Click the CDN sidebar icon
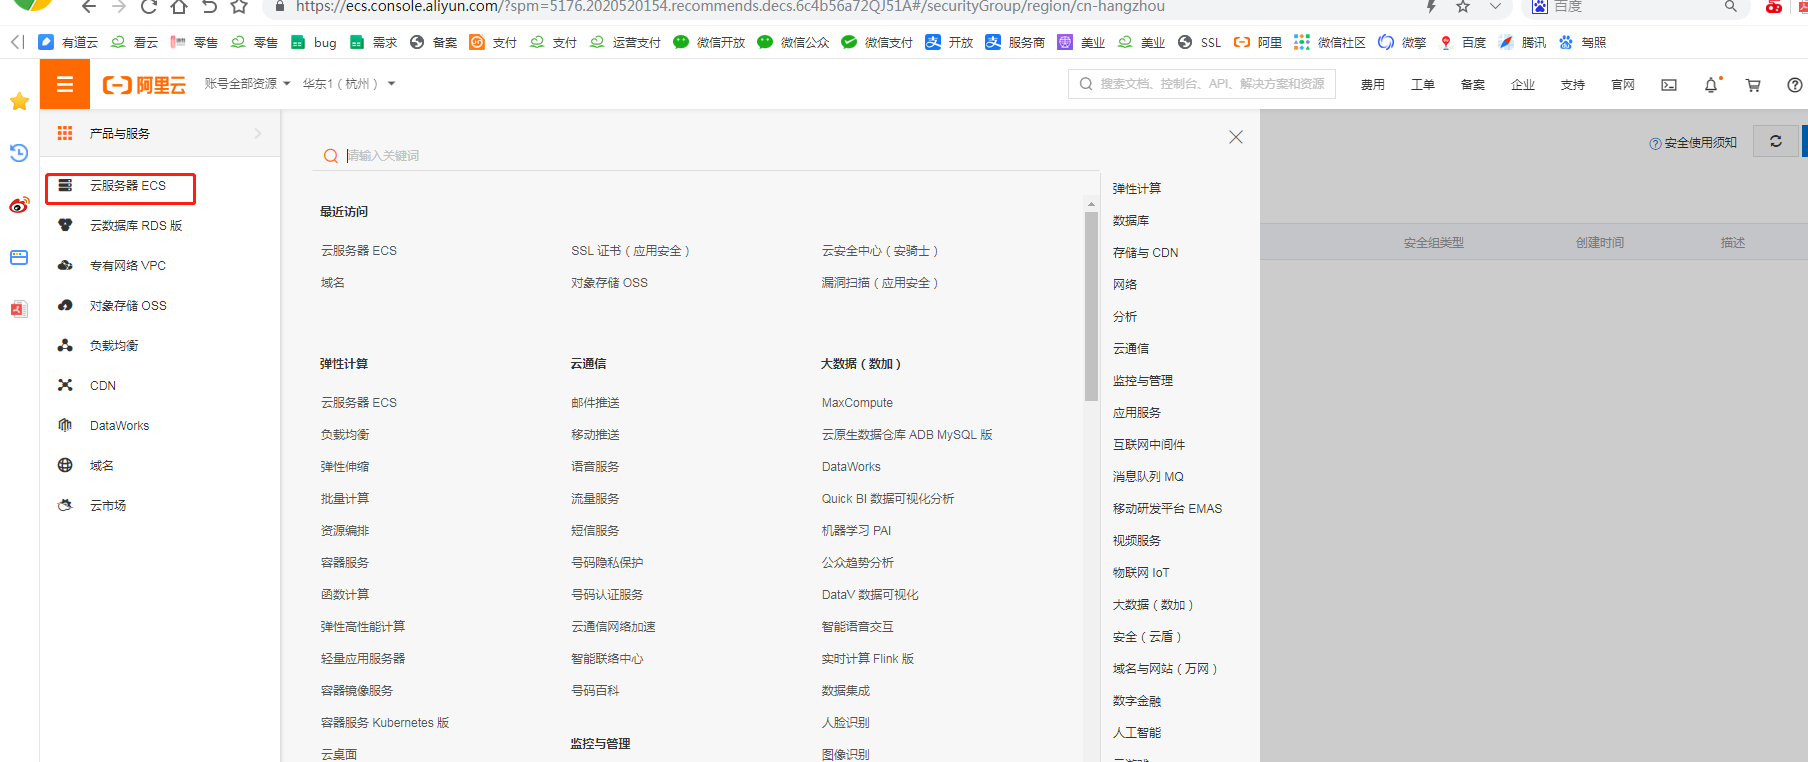This screenshot has width=1808, height=762. pyautogui.click(x=65, y=385)
